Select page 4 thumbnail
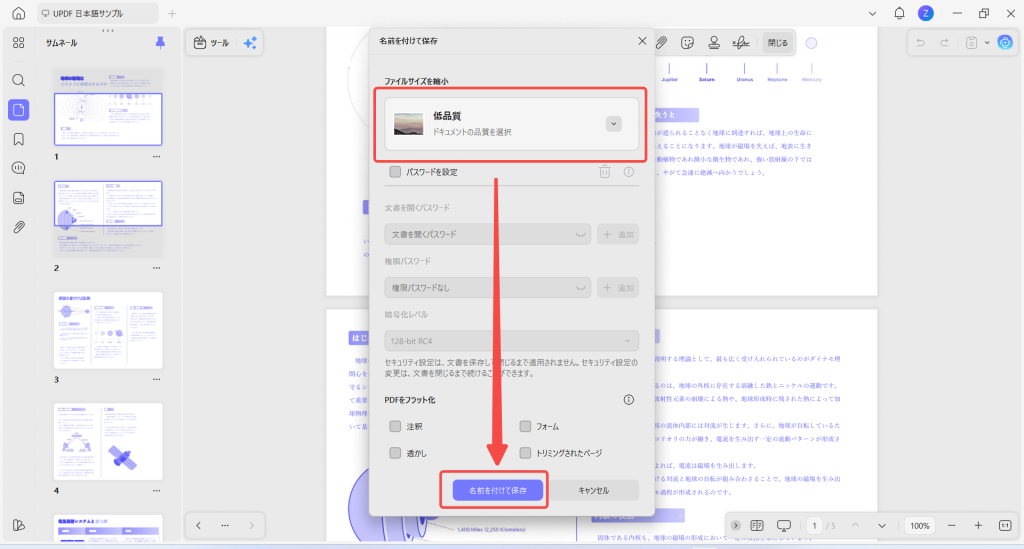This screenshot has height=549, width=1024. pos(108,442)
